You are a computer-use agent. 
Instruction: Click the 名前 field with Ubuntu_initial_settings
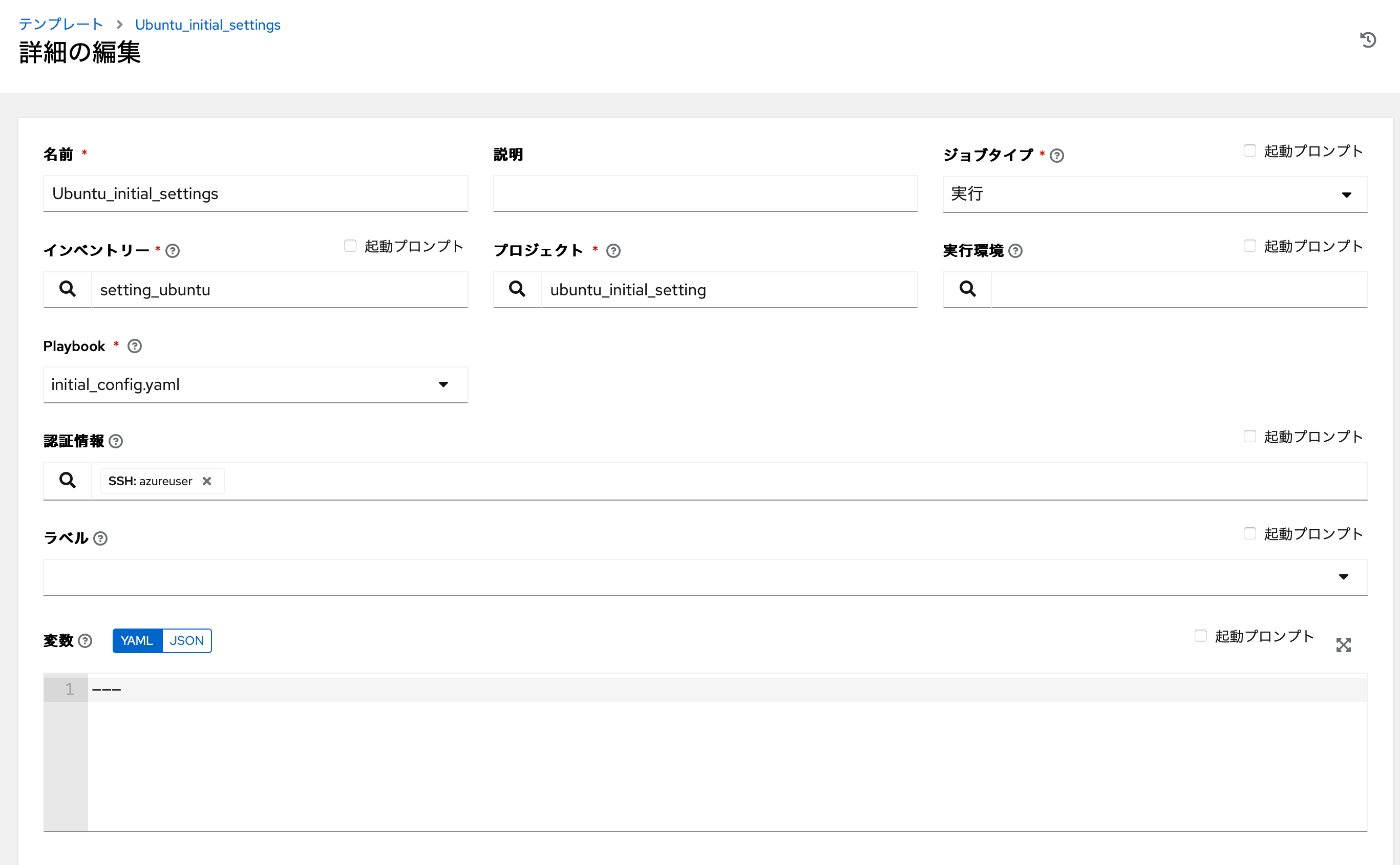(256, 193)
